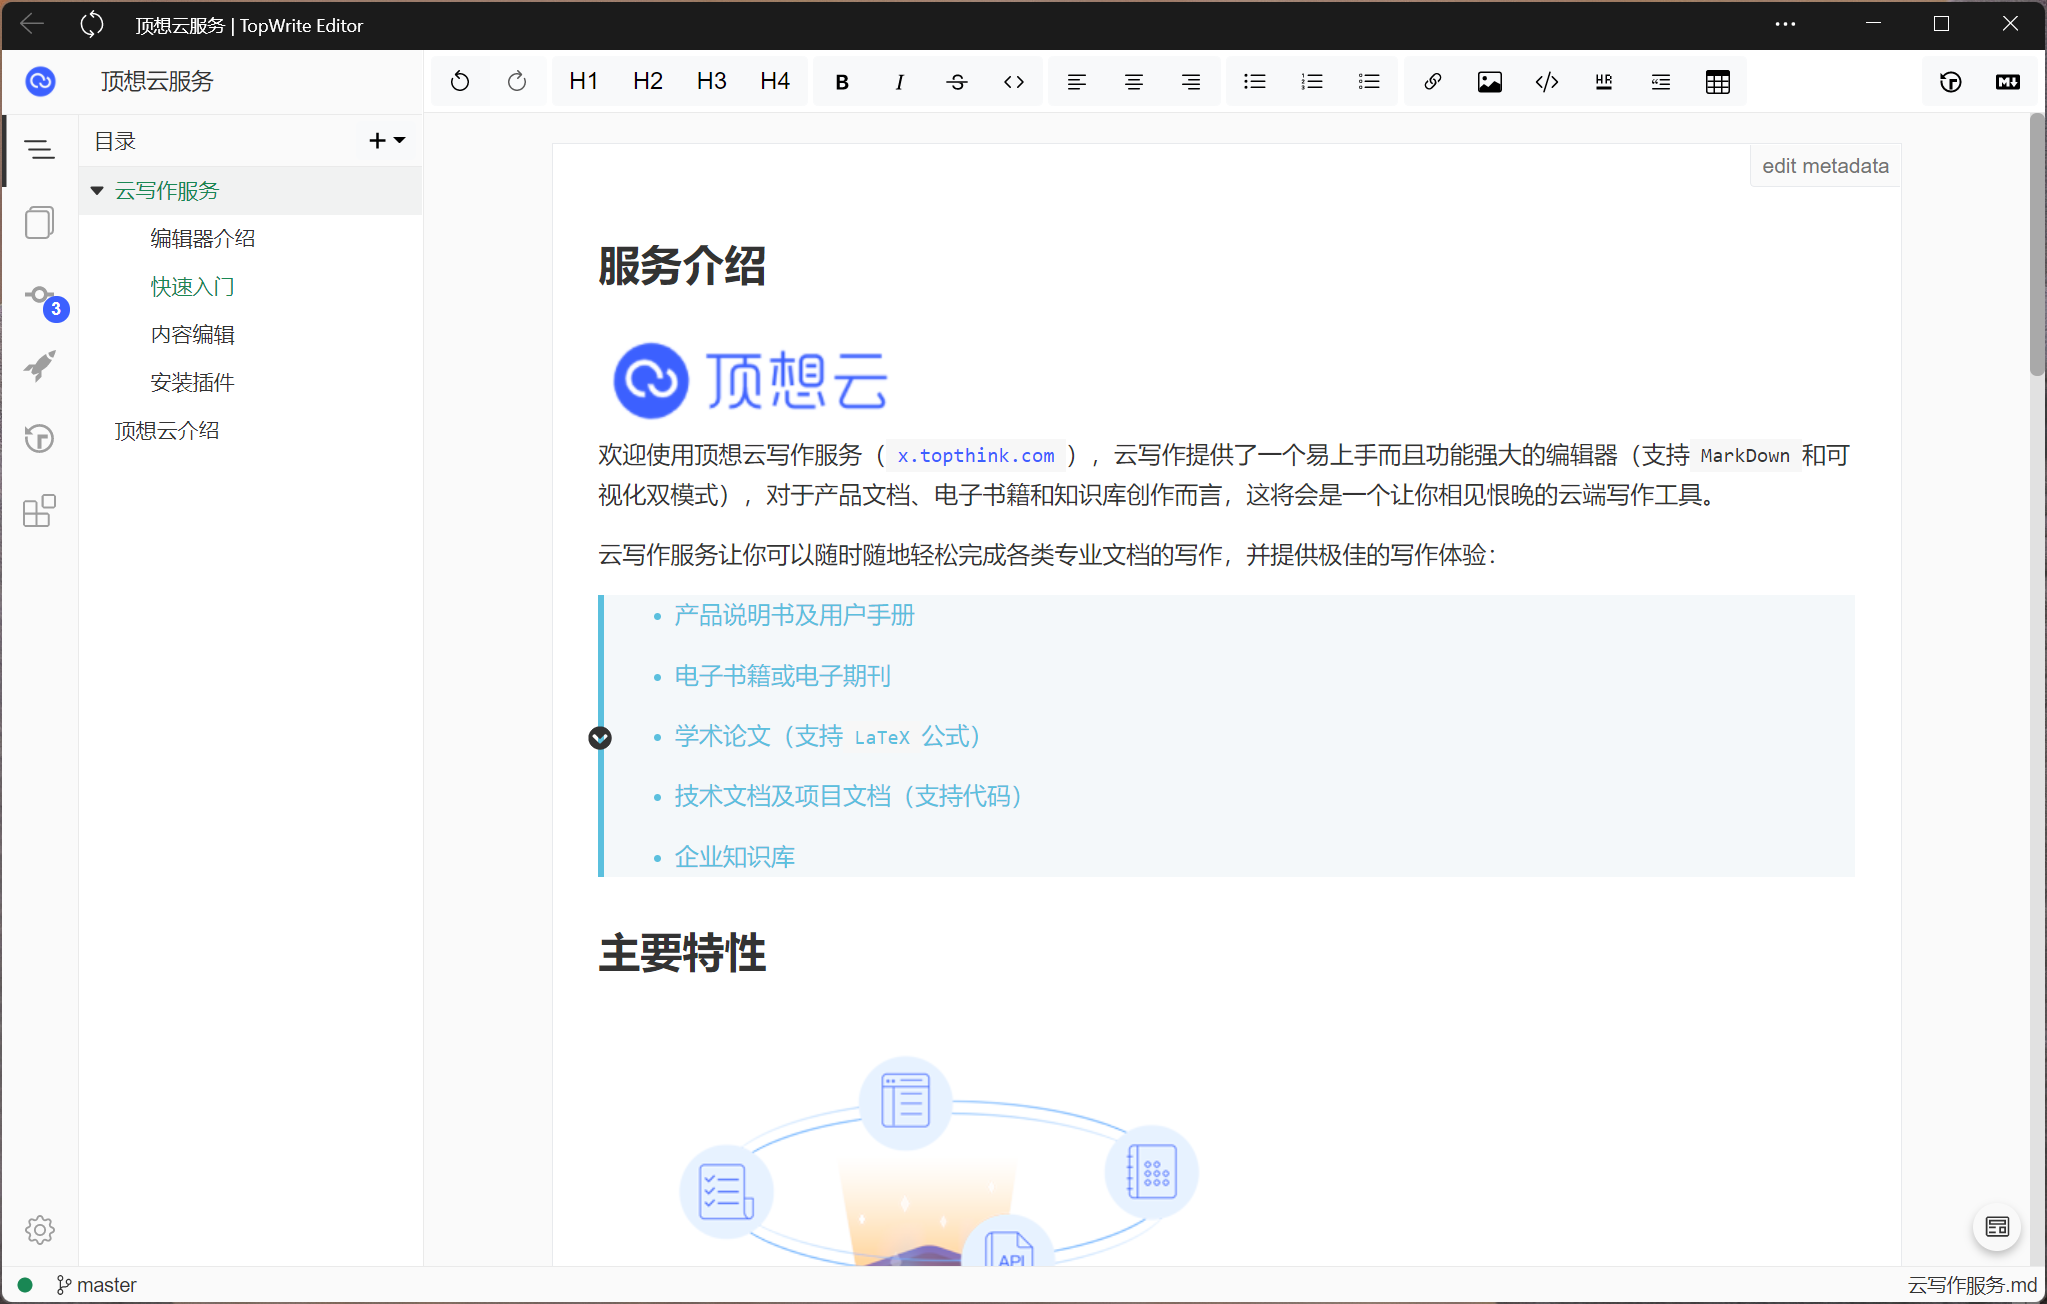Click the indent icon in toolbar

point(1661,82)
